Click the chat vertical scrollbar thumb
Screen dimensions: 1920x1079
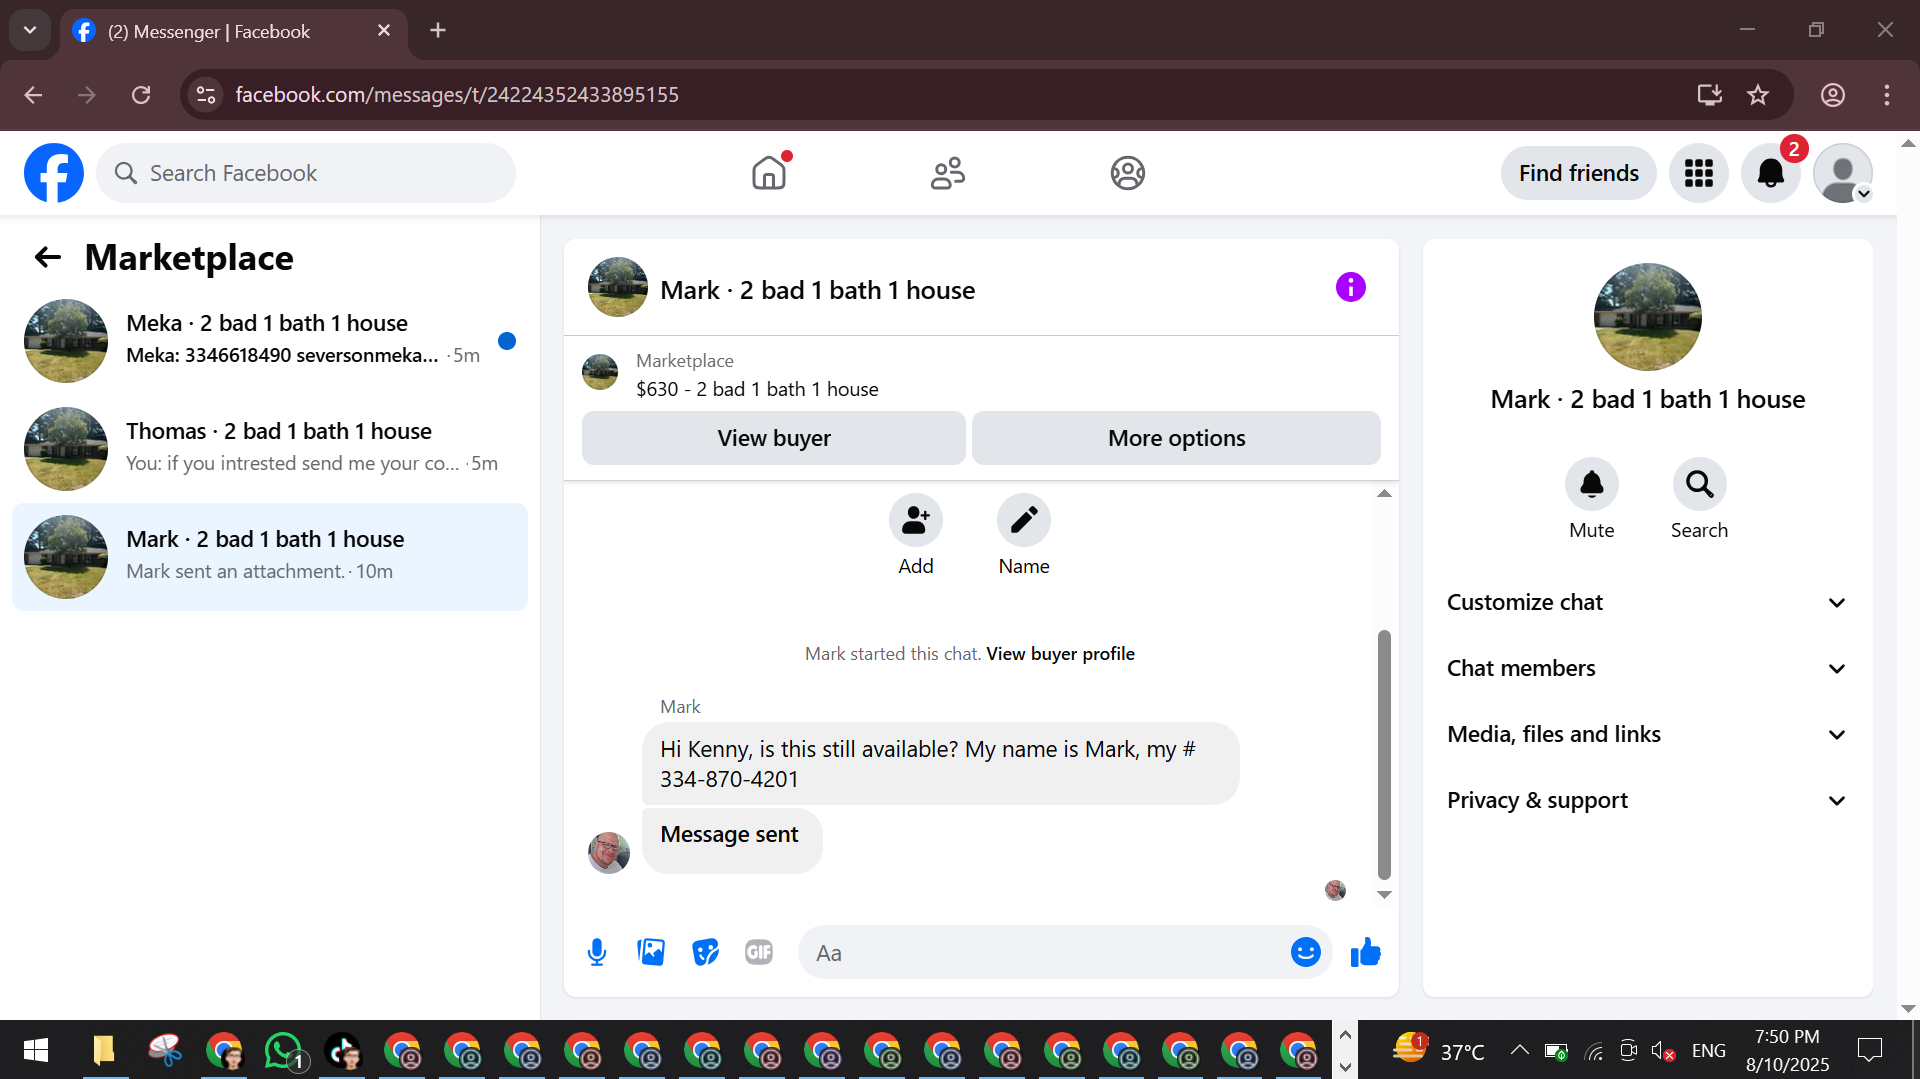coord(1384,754)
